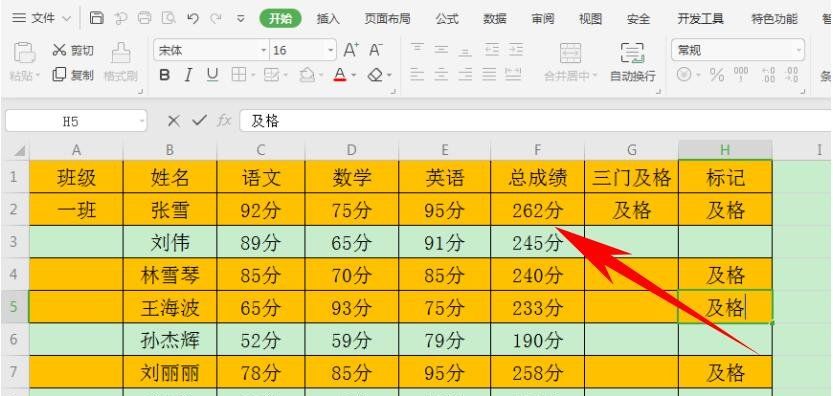Switch to the 开始 Home tab
Image resolution: width=833 pixels, height=396 pixels.
click(280, 19)
